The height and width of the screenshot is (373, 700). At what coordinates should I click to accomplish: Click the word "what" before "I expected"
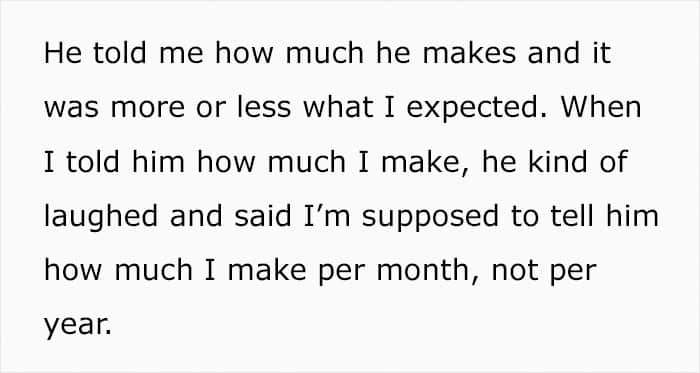[338, 107]
